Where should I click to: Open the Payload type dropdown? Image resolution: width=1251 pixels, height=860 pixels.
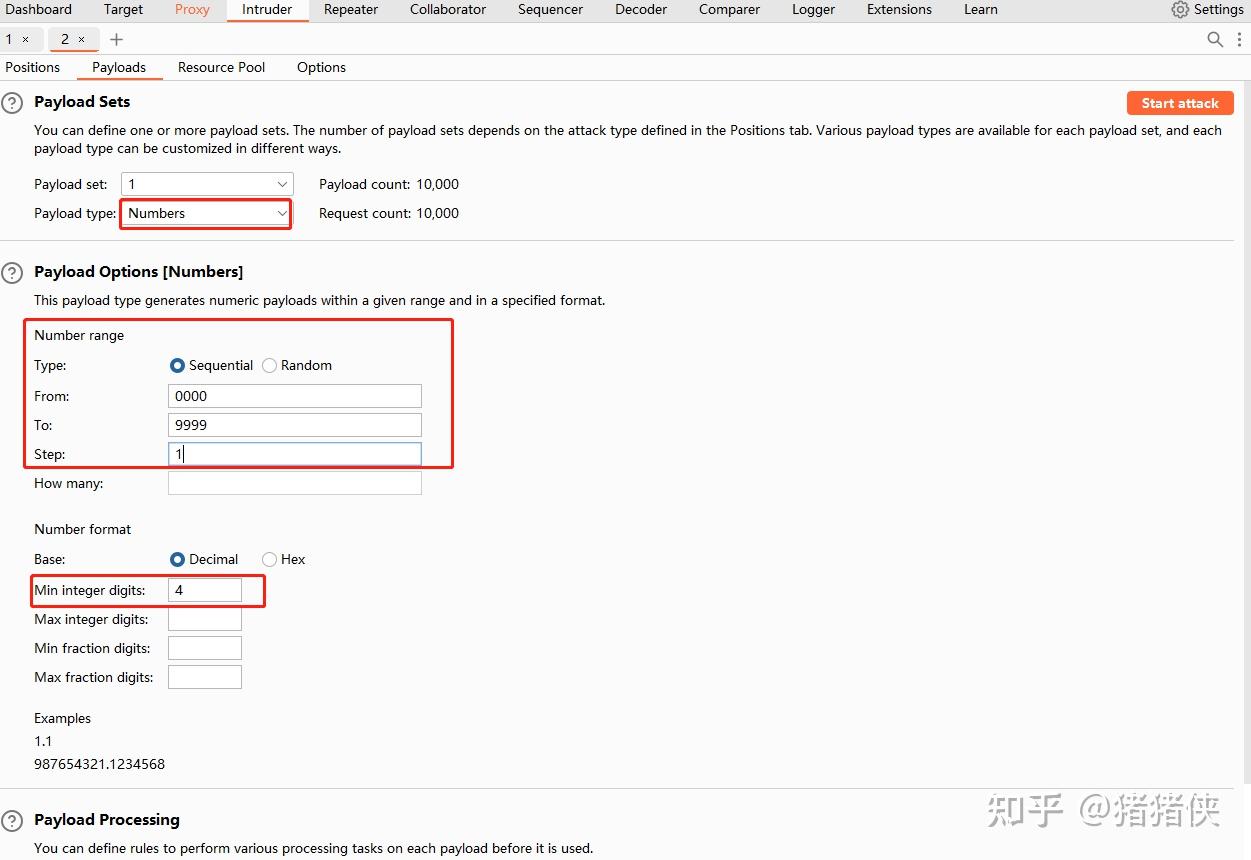(x=205, y=213)
